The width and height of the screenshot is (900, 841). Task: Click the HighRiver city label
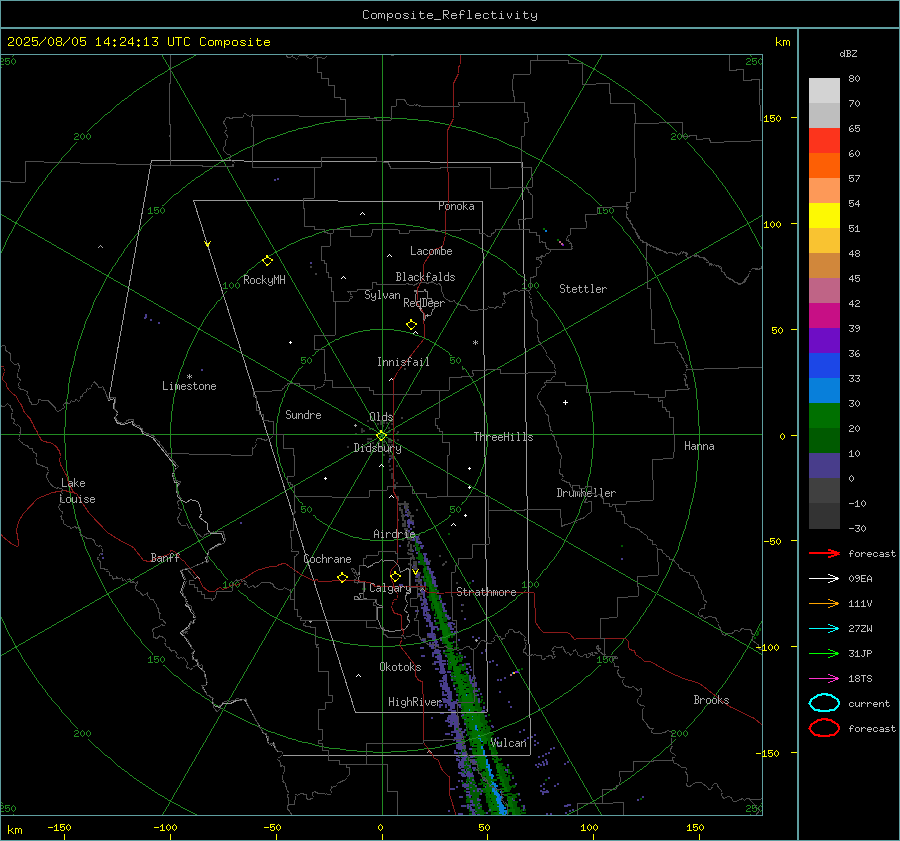[415, 702]
